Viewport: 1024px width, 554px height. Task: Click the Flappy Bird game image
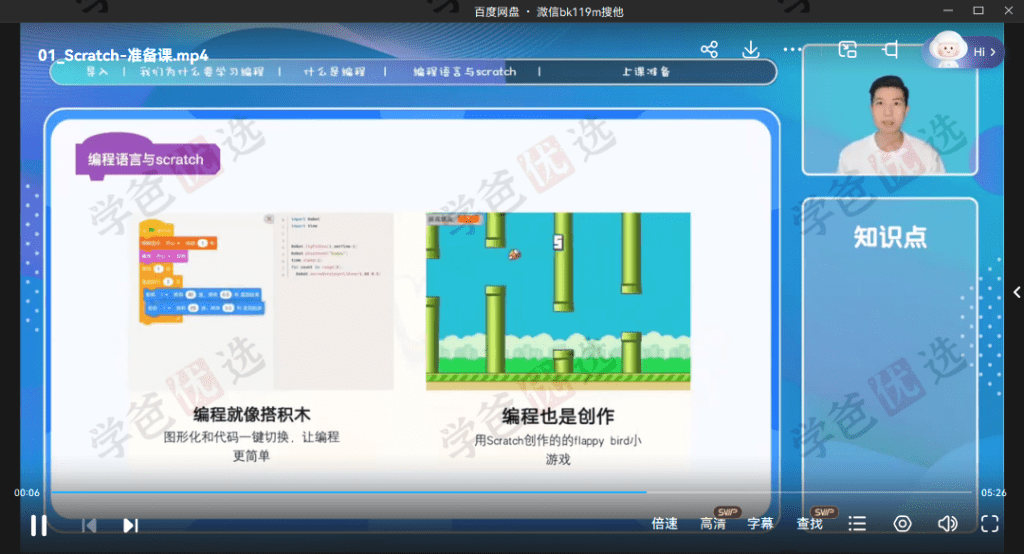[558, 301]
